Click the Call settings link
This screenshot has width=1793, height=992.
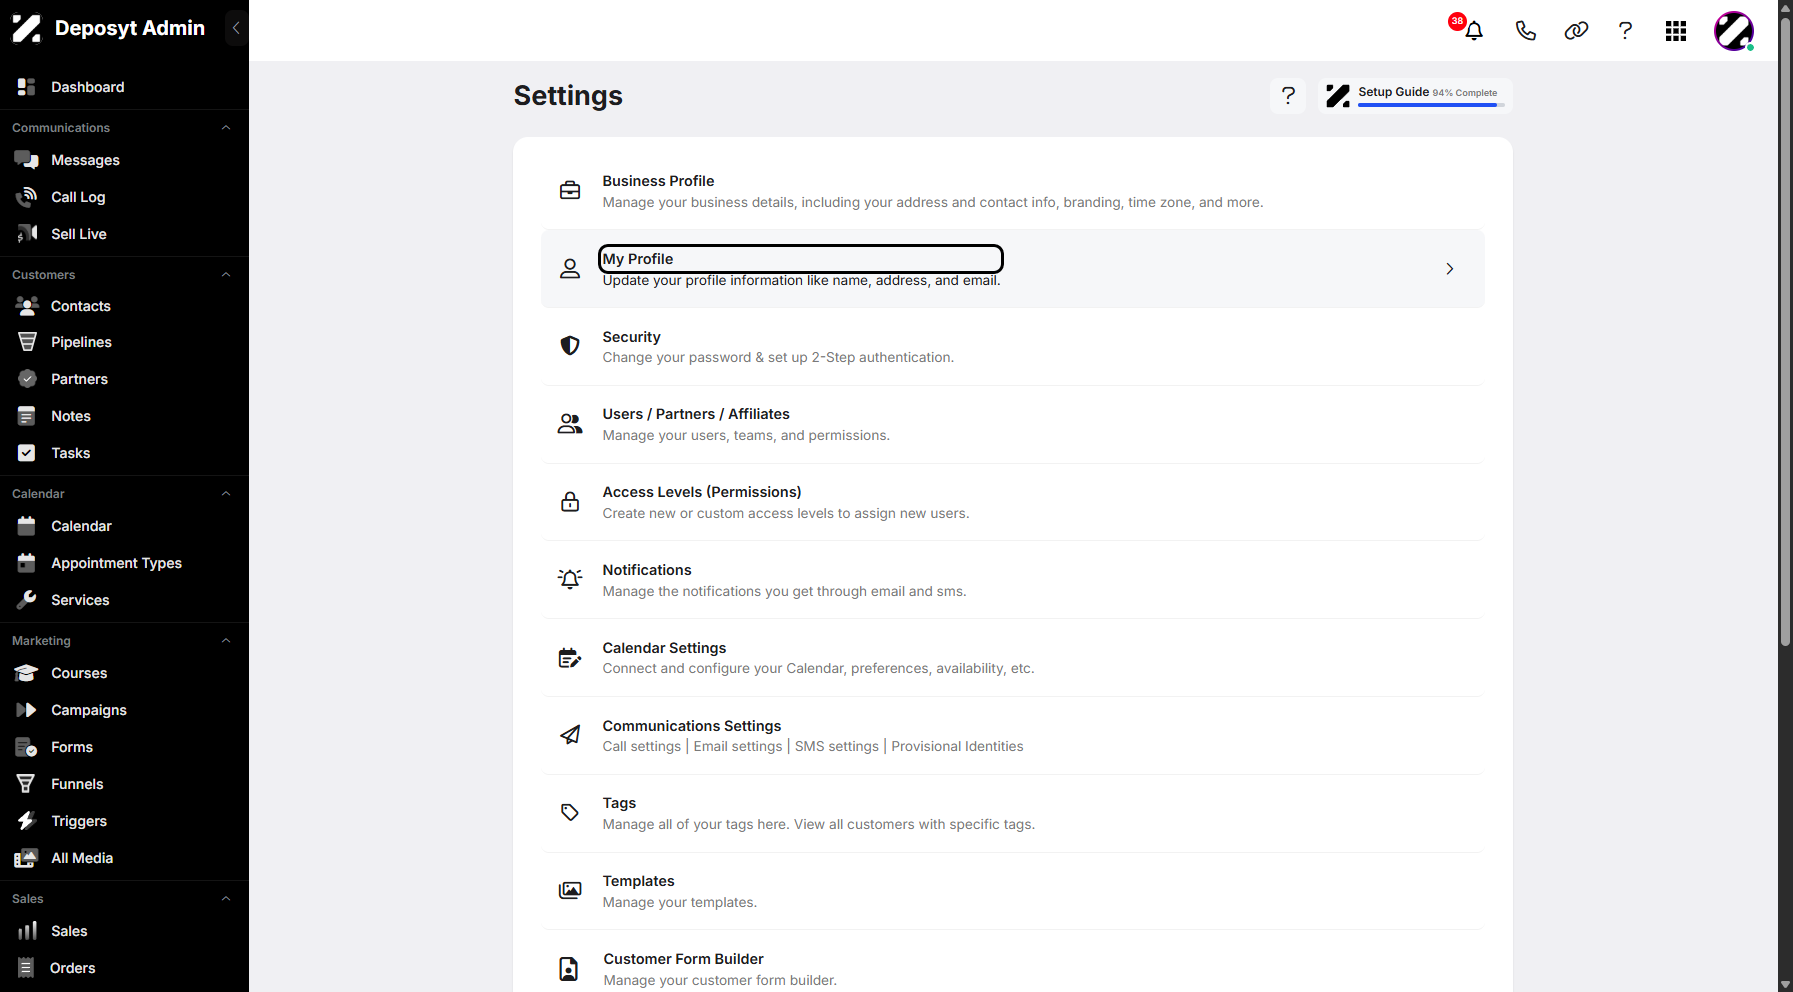coord(642,746)
